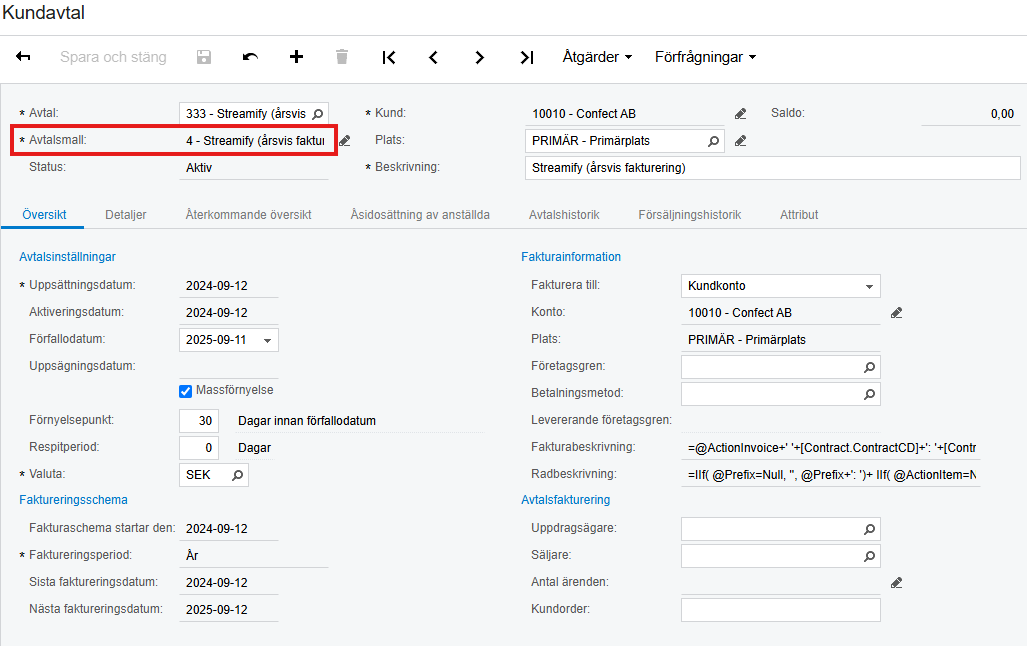Click the Avtalsinställningar section heading

(x=67, y=257)
